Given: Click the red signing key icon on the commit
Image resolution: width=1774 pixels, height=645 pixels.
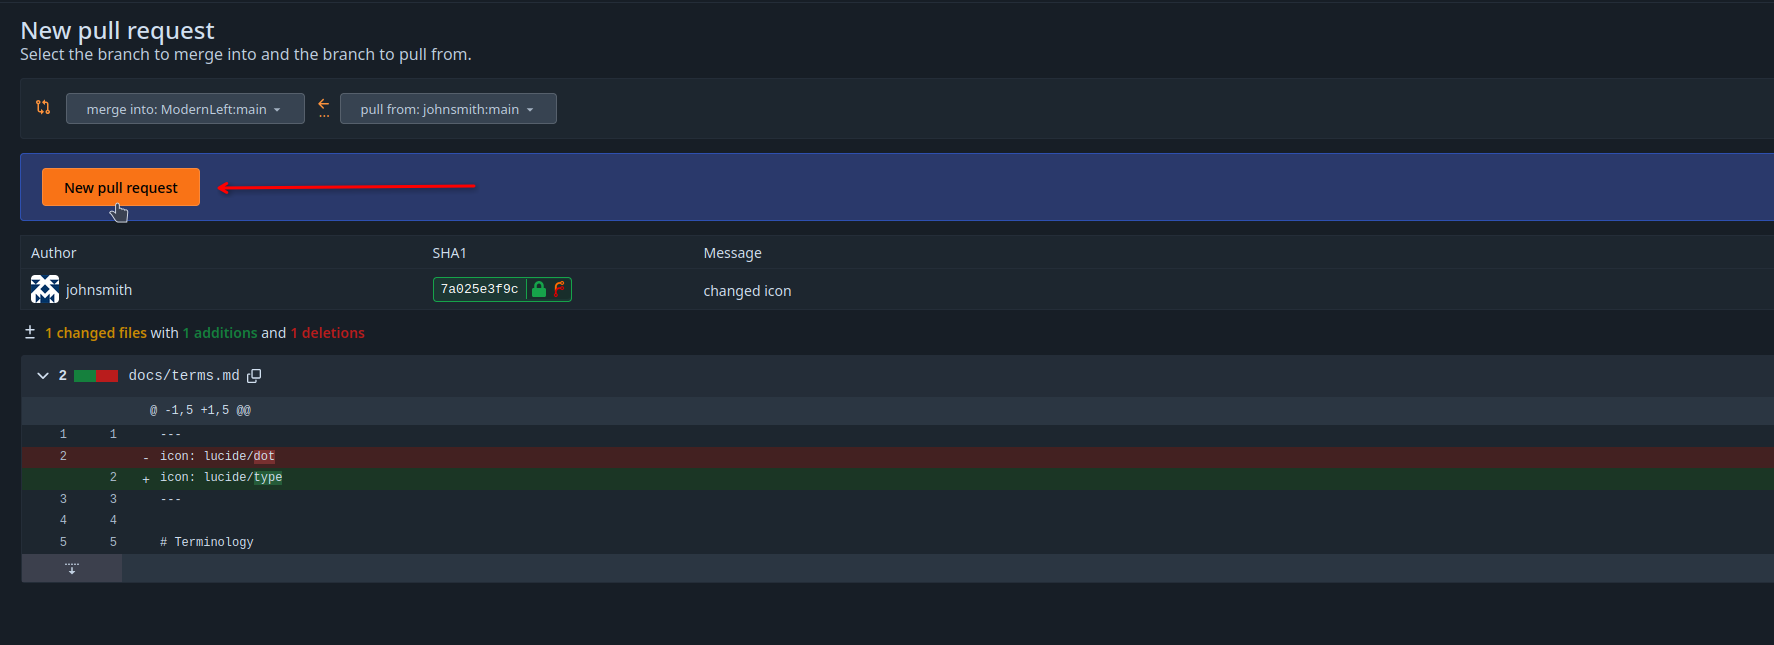Looking at the screenshot, I should (559, 289).
